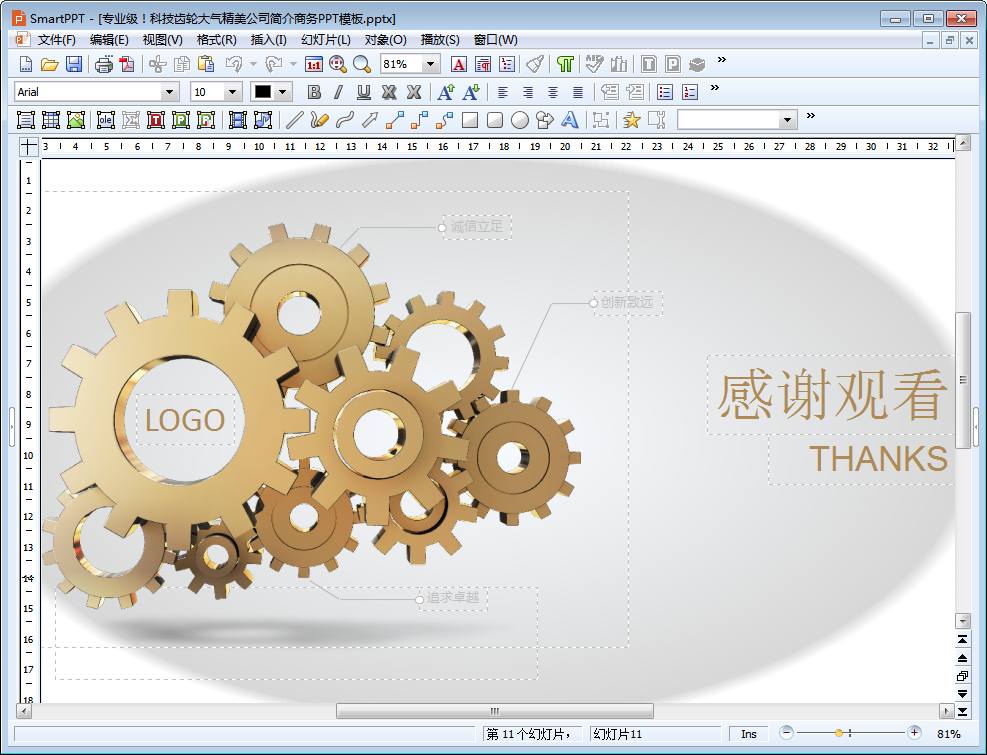Insert a text frame from object toolbar
987x755 pixels.
tap(26, 120)
